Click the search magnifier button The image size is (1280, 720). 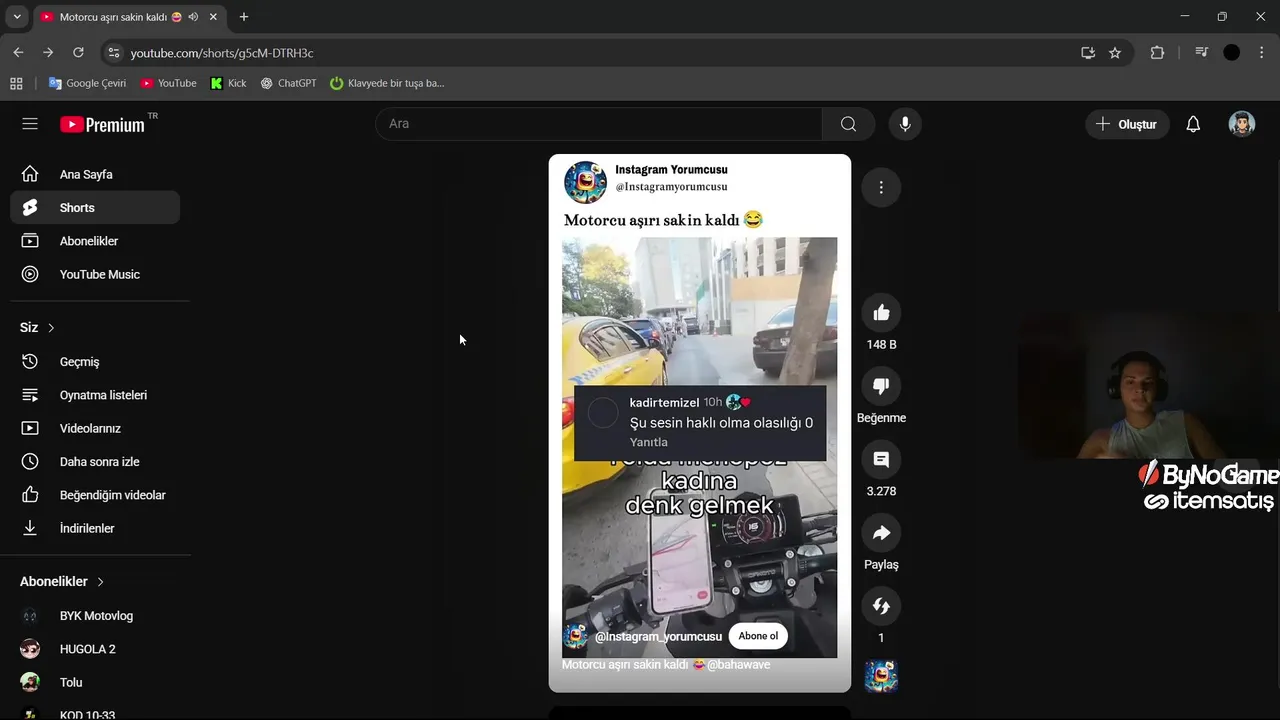click(848, 124)
